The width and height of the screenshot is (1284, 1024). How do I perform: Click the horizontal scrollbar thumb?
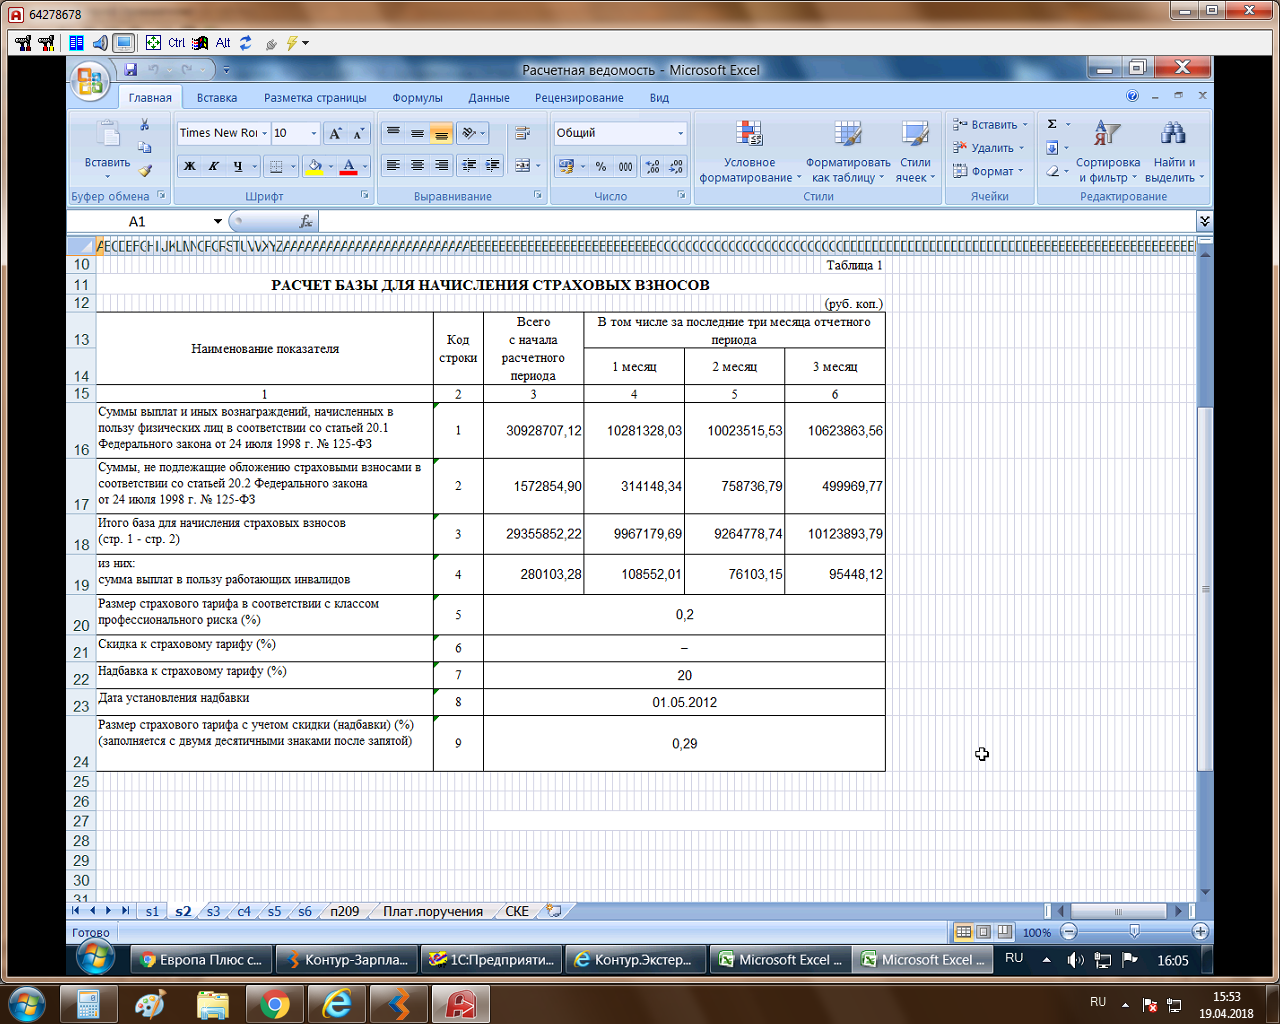pyautogui.click(x=1118, y=911)
